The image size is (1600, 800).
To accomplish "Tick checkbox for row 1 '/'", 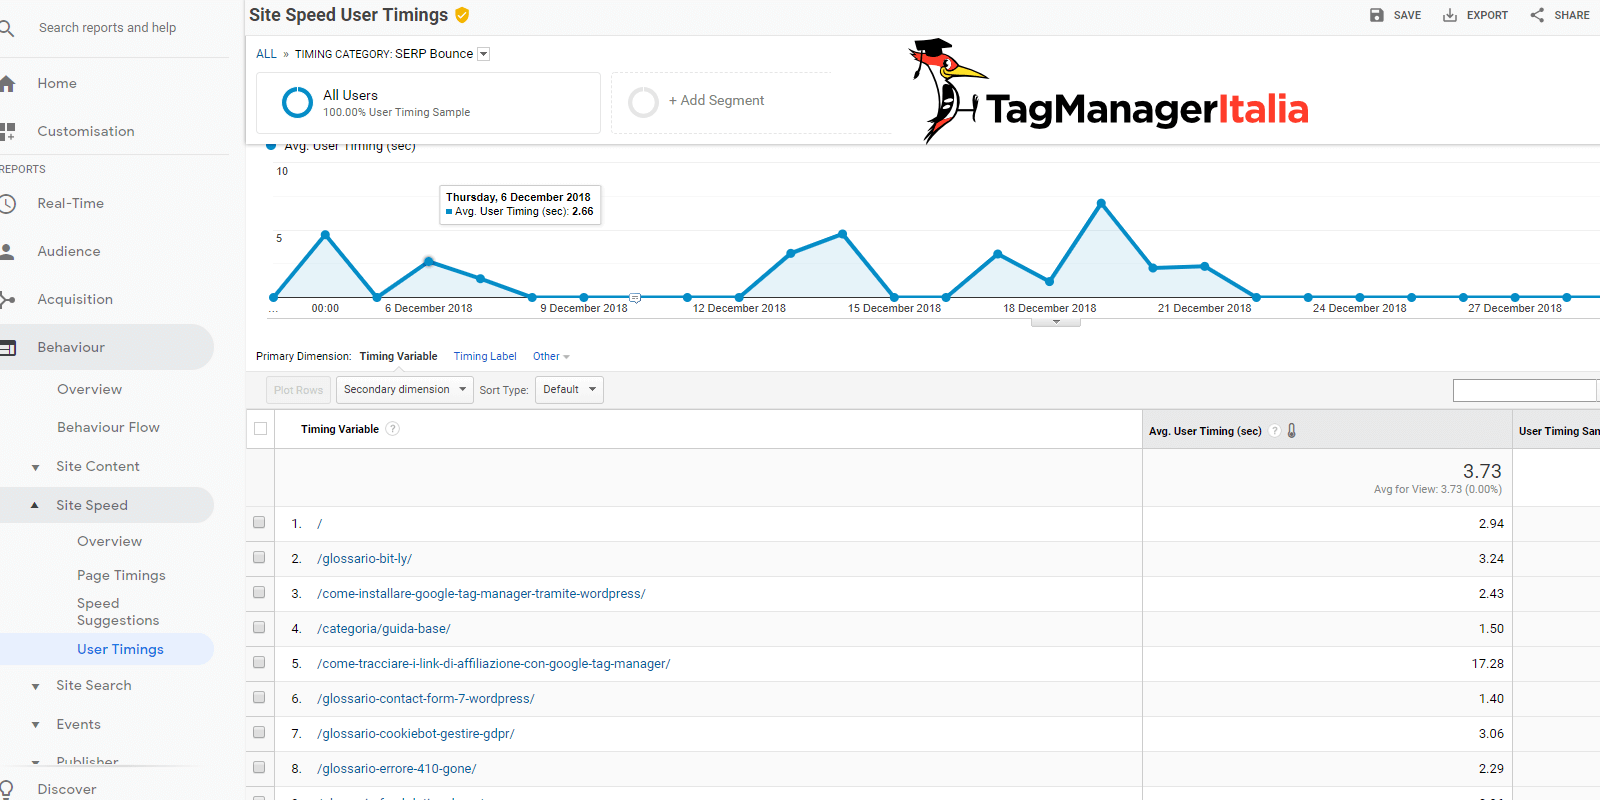I will click(259, 522).
